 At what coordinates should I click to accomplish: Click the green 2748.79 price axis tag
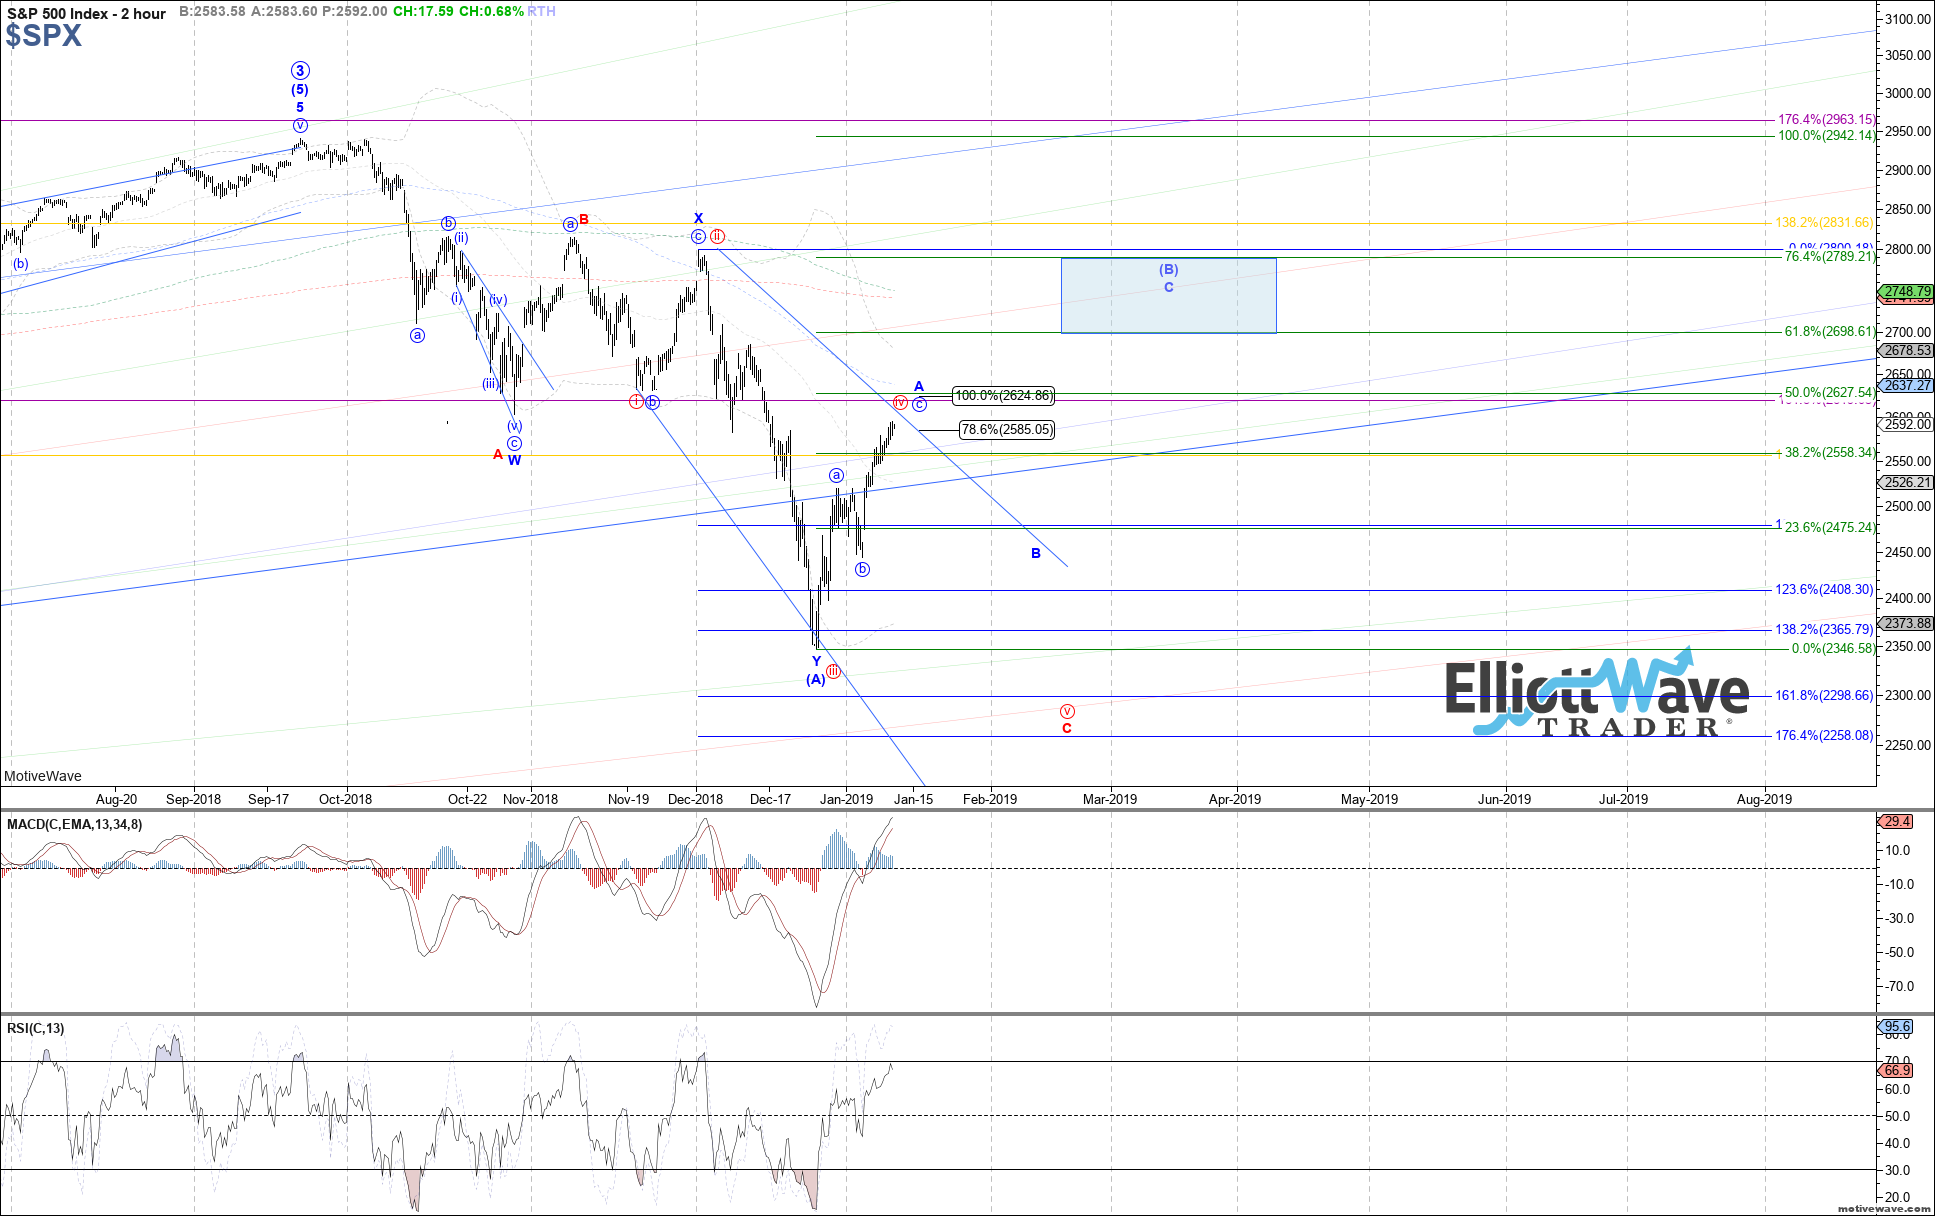coord(1907,292)
